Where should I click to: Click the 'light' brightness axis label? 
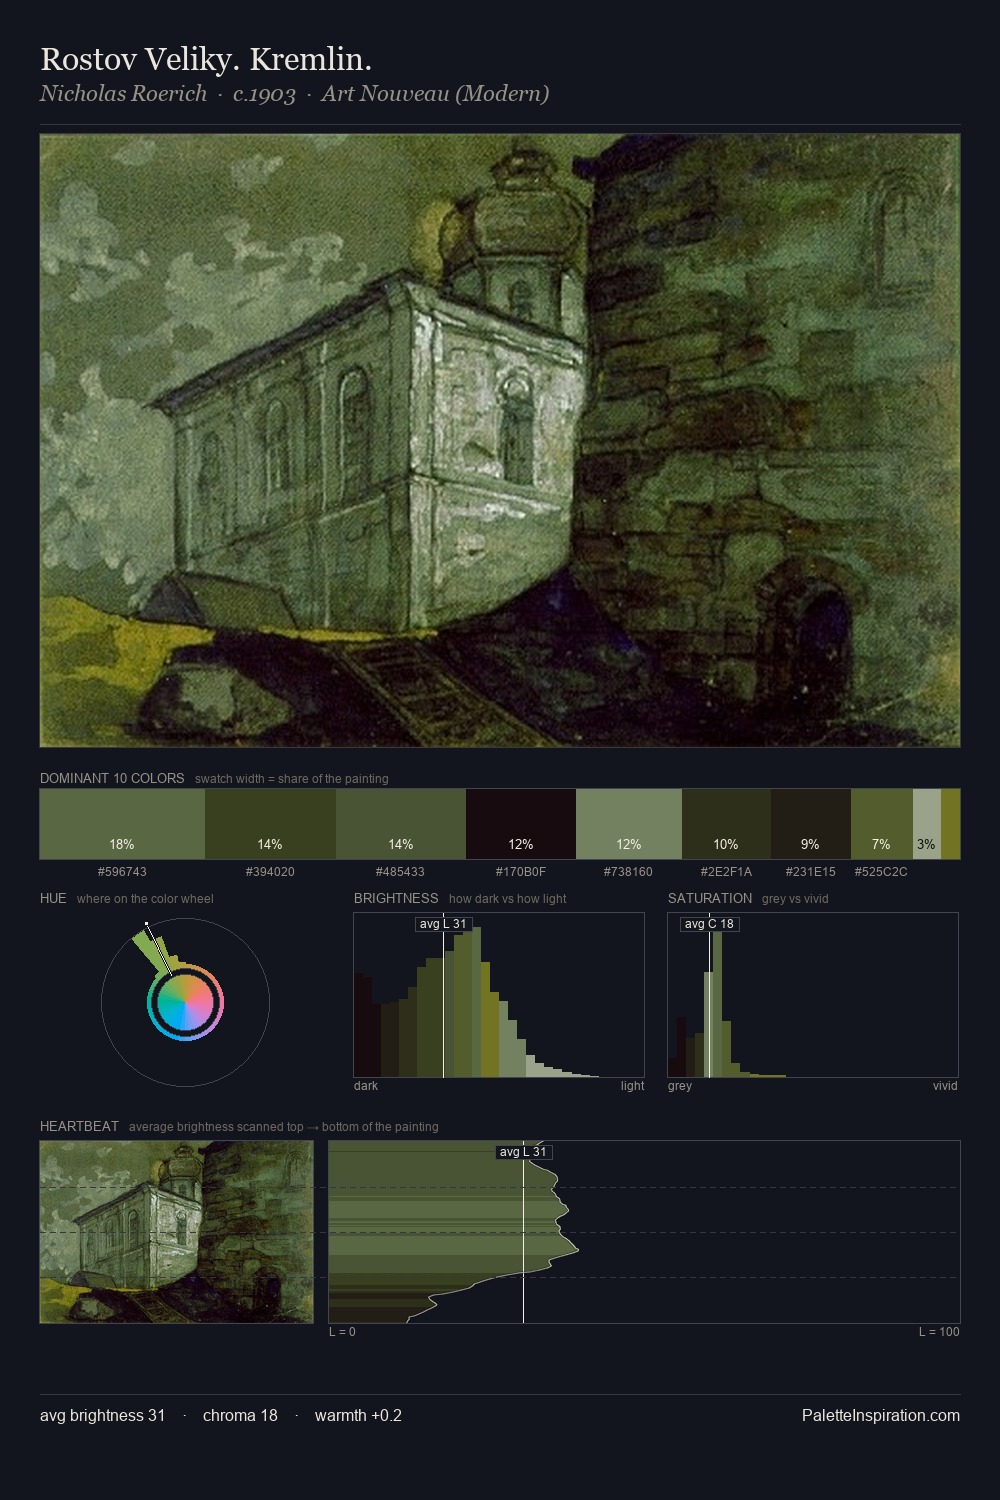tap(632, 1086)
